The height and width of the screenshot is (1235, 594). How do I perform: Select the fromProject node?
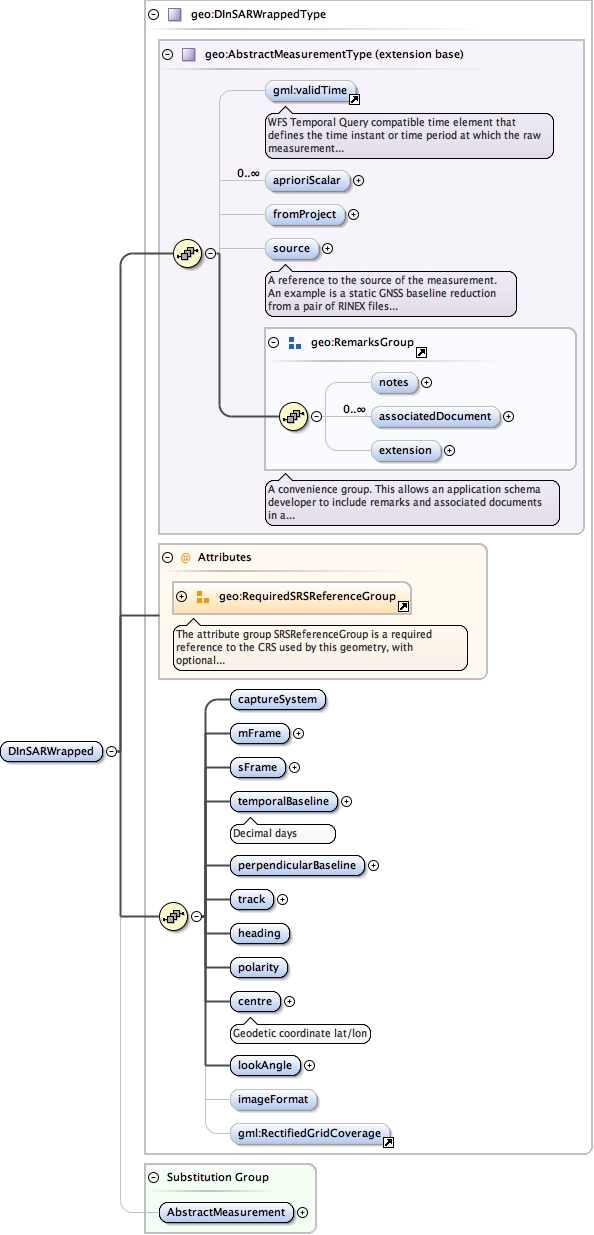[x=304, y=214]
